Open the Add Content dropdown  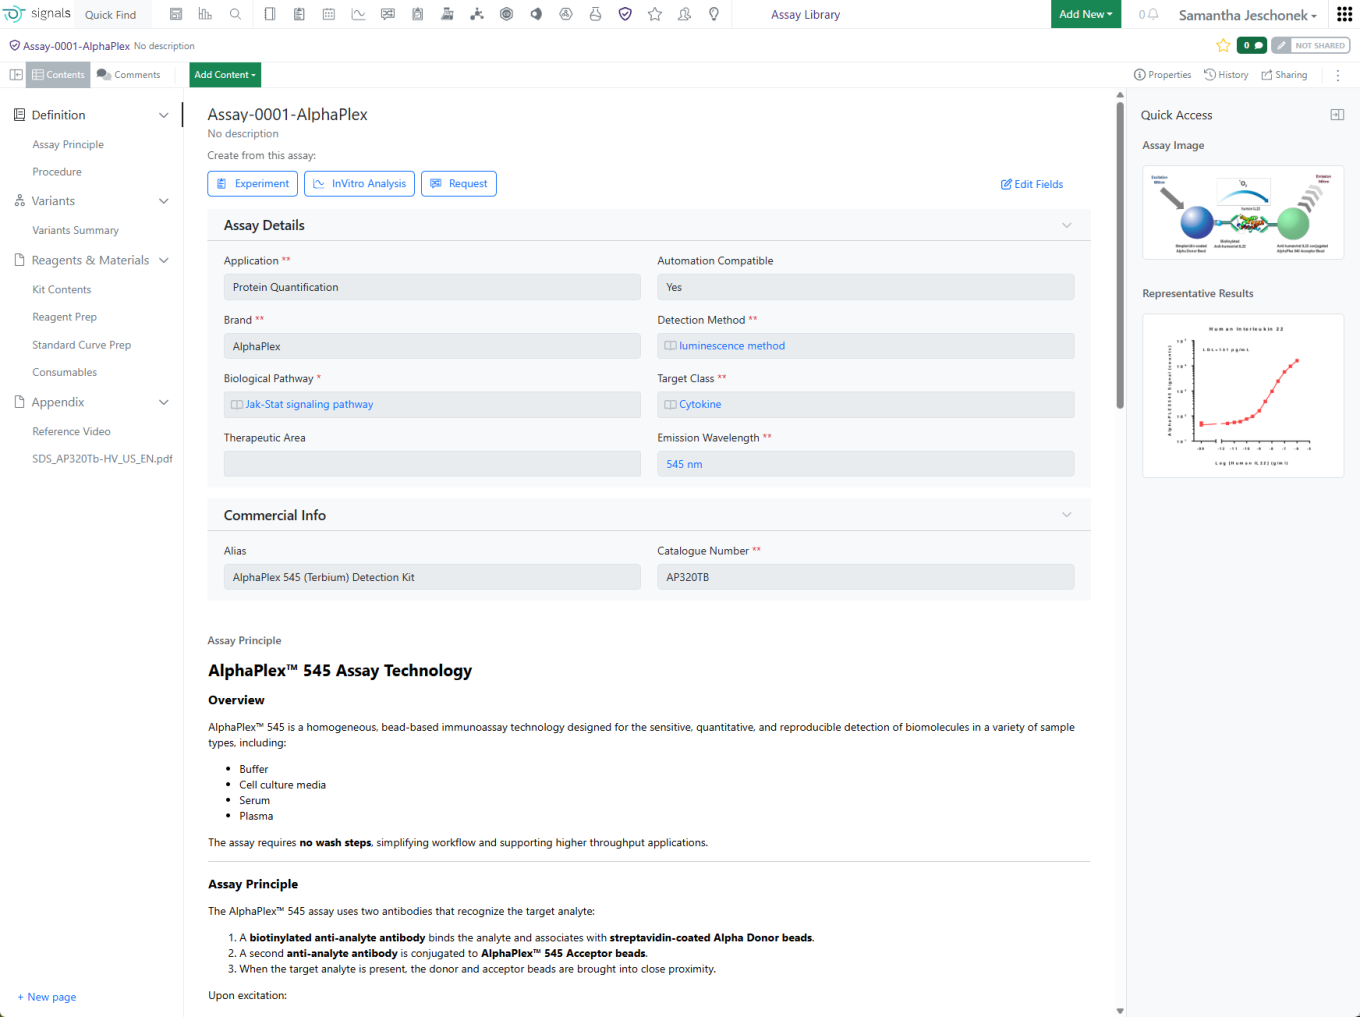225,75
